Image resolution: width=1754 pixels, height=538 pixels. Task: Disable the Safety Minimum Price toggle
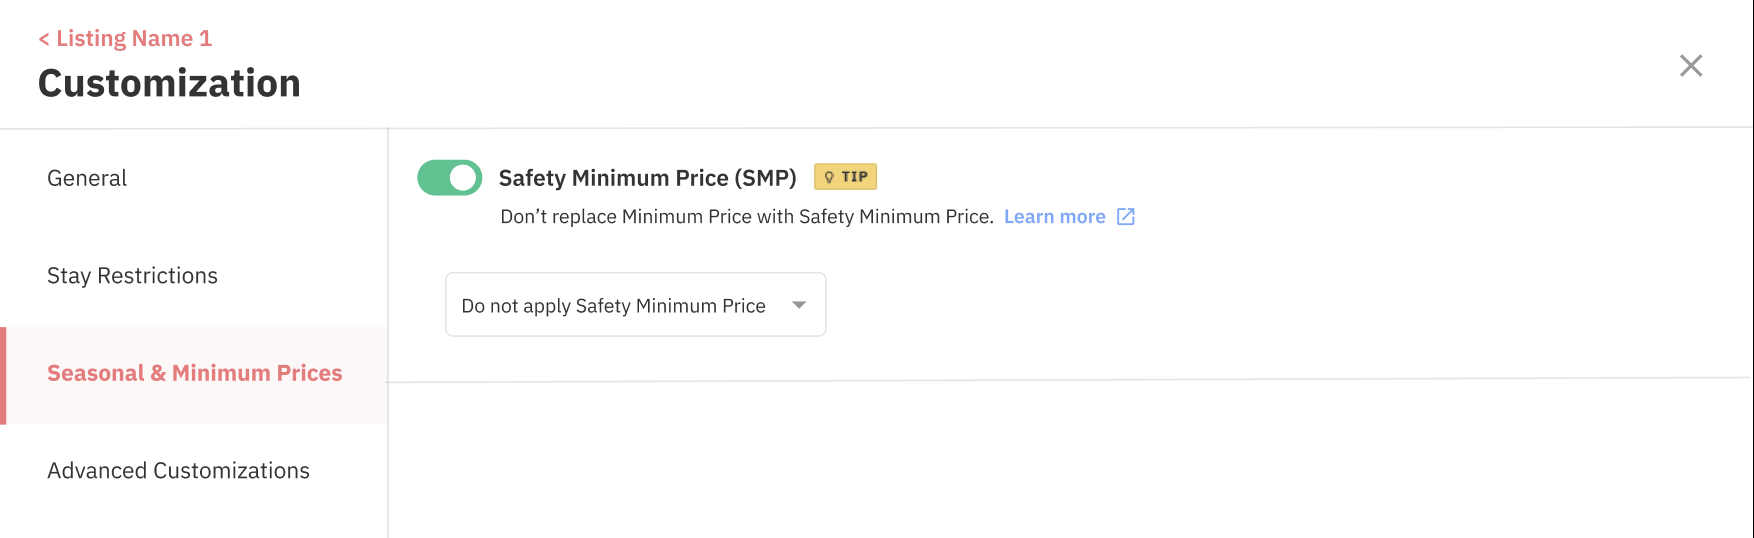pyautogui.click(x=449, y=178)
